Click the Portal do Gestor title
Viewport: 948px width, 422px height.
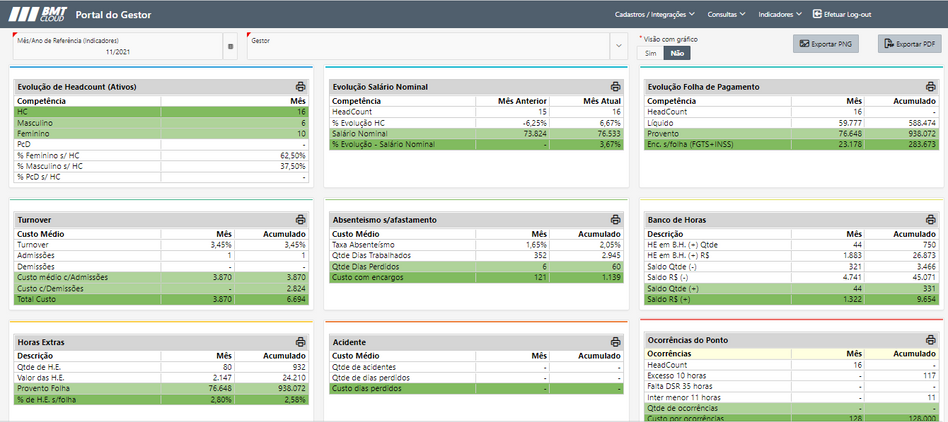(x=114, y=15)
